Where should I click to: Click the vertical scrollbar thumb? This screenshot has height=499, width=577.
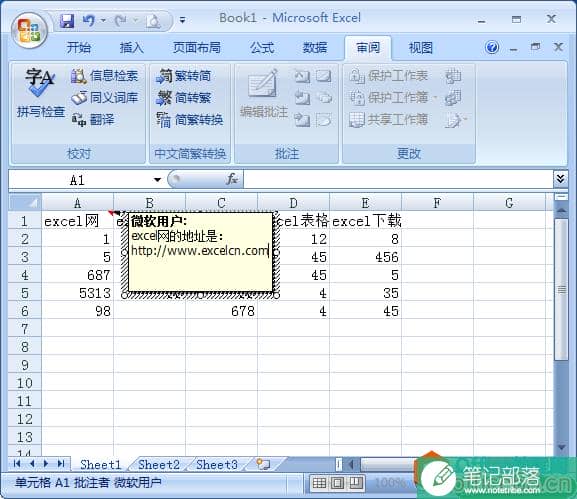coord(561,290)
